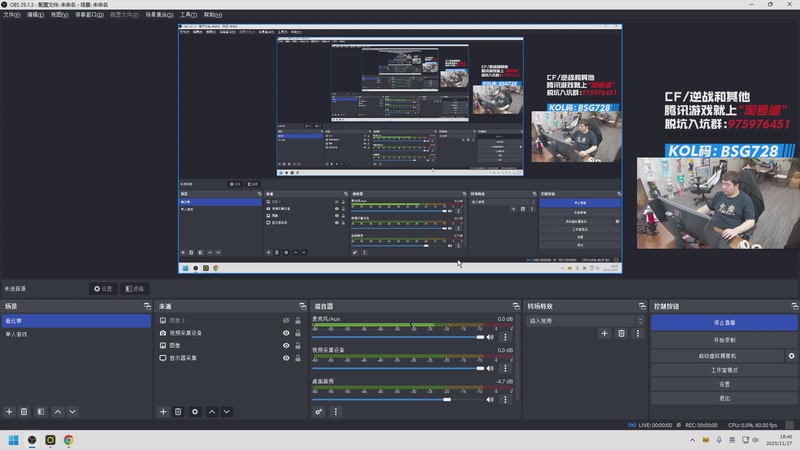Delete the selected scene using the trash icon
Image resolution: width=800 pixels, height=450 pixels.
[x=24, y=412]
